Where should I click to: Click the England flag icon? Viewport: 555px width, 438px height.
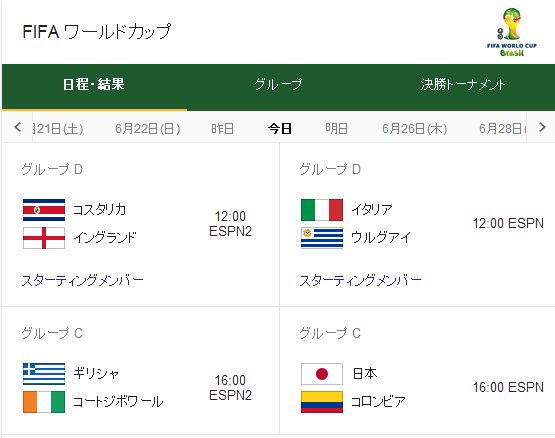[x=44, y=238]
